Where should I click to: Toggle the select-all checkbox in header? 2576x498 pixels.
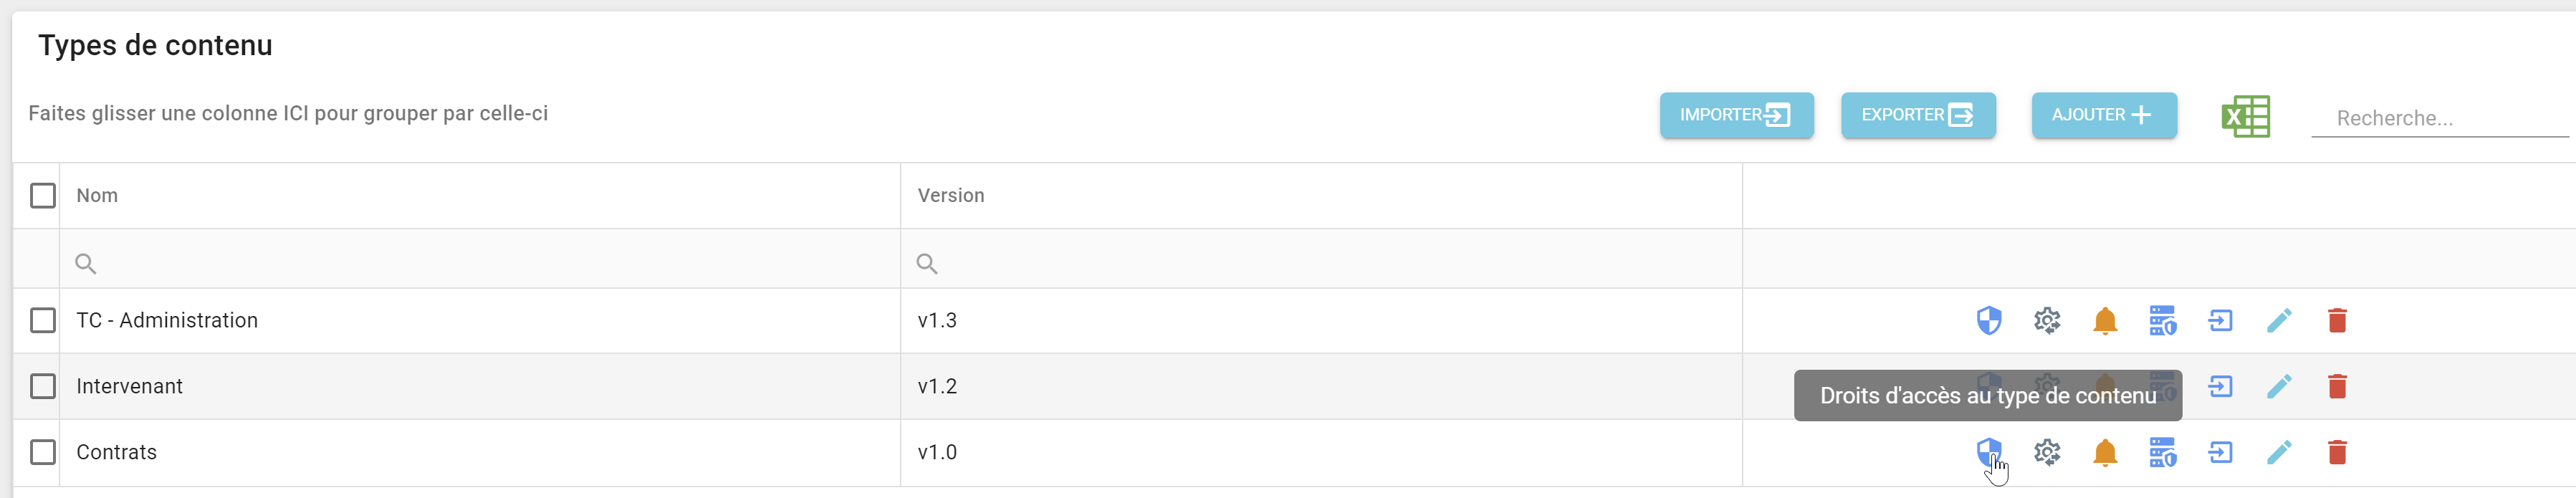(x=43, y=196)
